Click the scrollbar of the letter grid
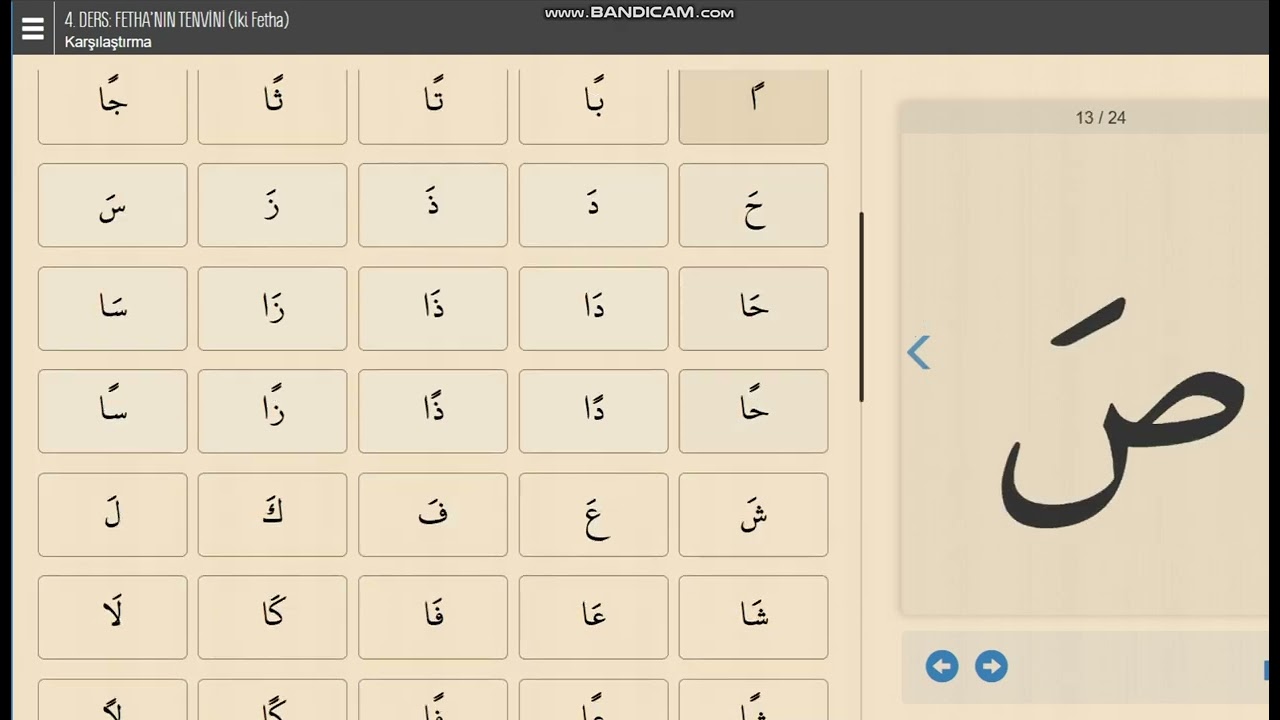Screen dimensions: 1280x720 [x=861, y=307]
